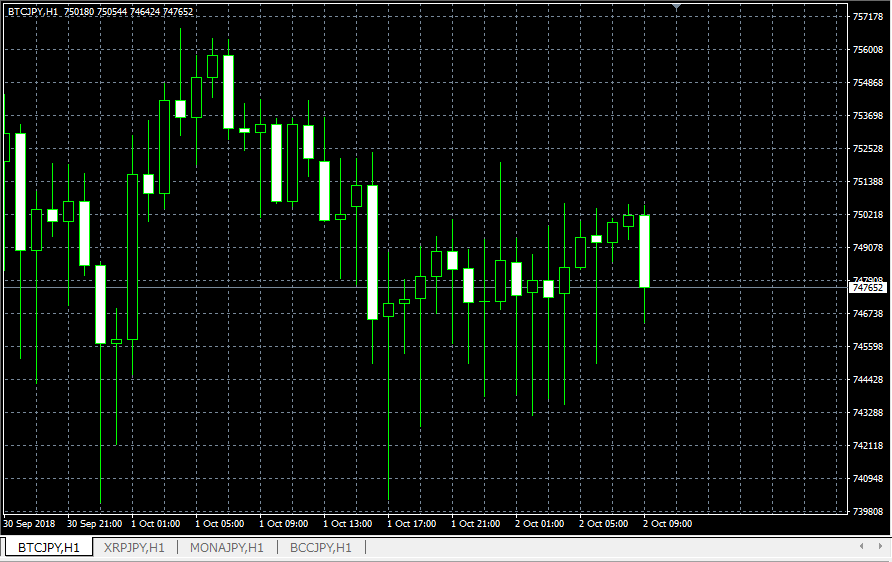The width and height of the screenshot is (892, 562).
Task: Click the 750218 price axis label
Action: (x=867, y=214)
